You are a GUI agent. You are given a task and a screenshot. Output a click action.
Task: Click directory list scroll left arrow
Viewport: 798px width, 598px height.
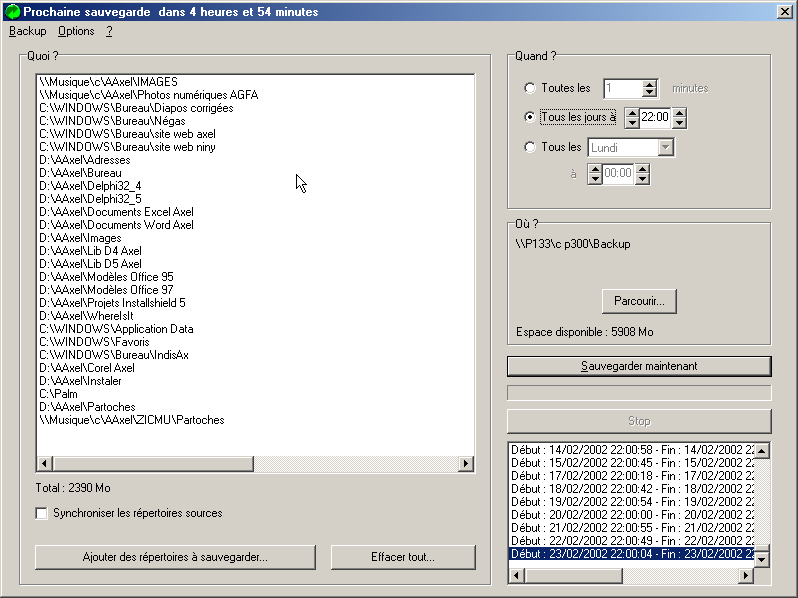[44, 464]
